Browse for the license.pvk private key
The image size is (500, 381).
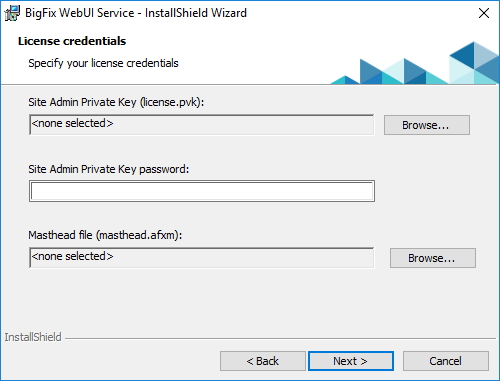(x=427, y=125)
